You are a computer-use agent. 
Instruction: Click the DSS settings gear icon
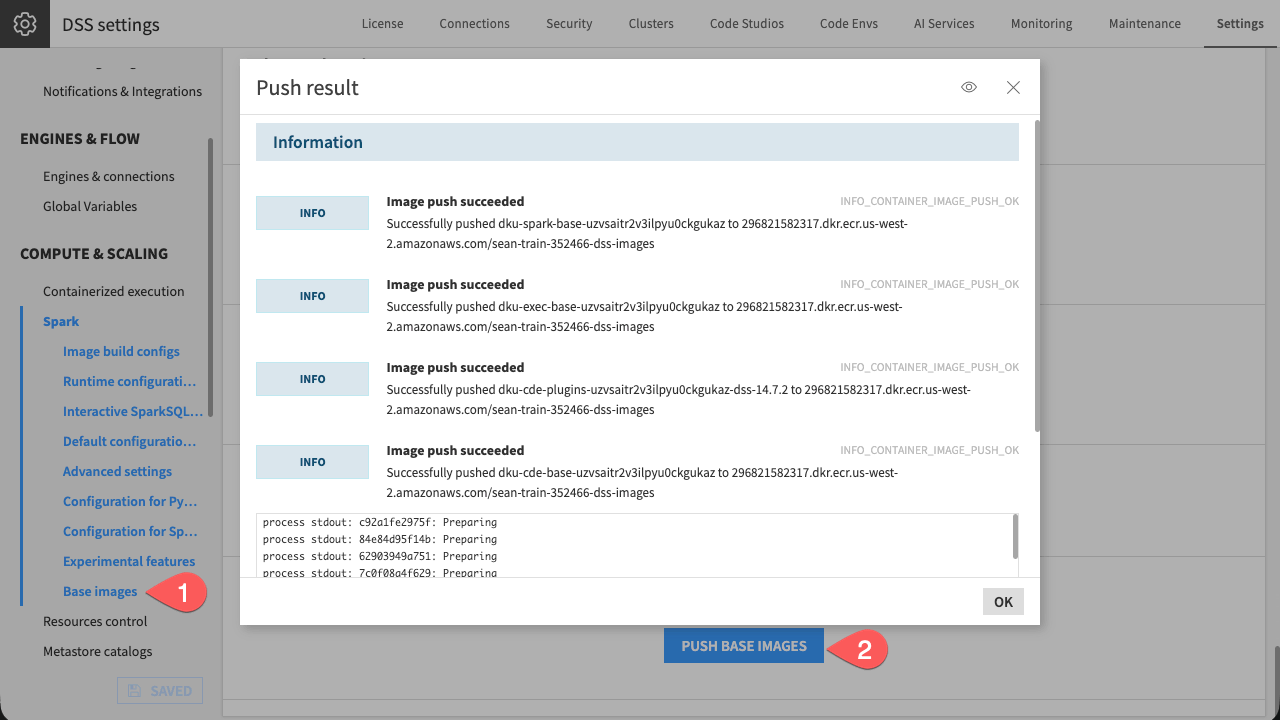click(24, 24)
